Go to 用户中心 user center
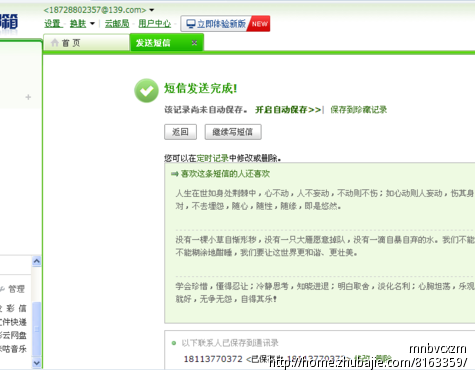 click(x=155, y=24)
